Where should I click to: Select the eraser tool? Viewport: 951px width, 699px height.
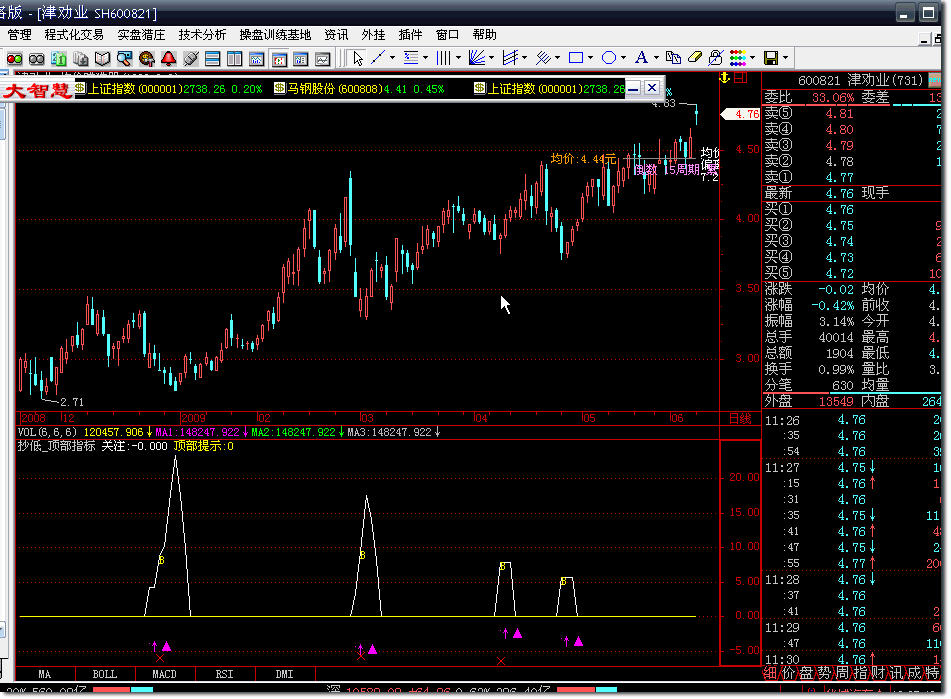pyautogui.click(x=694, y=58)
